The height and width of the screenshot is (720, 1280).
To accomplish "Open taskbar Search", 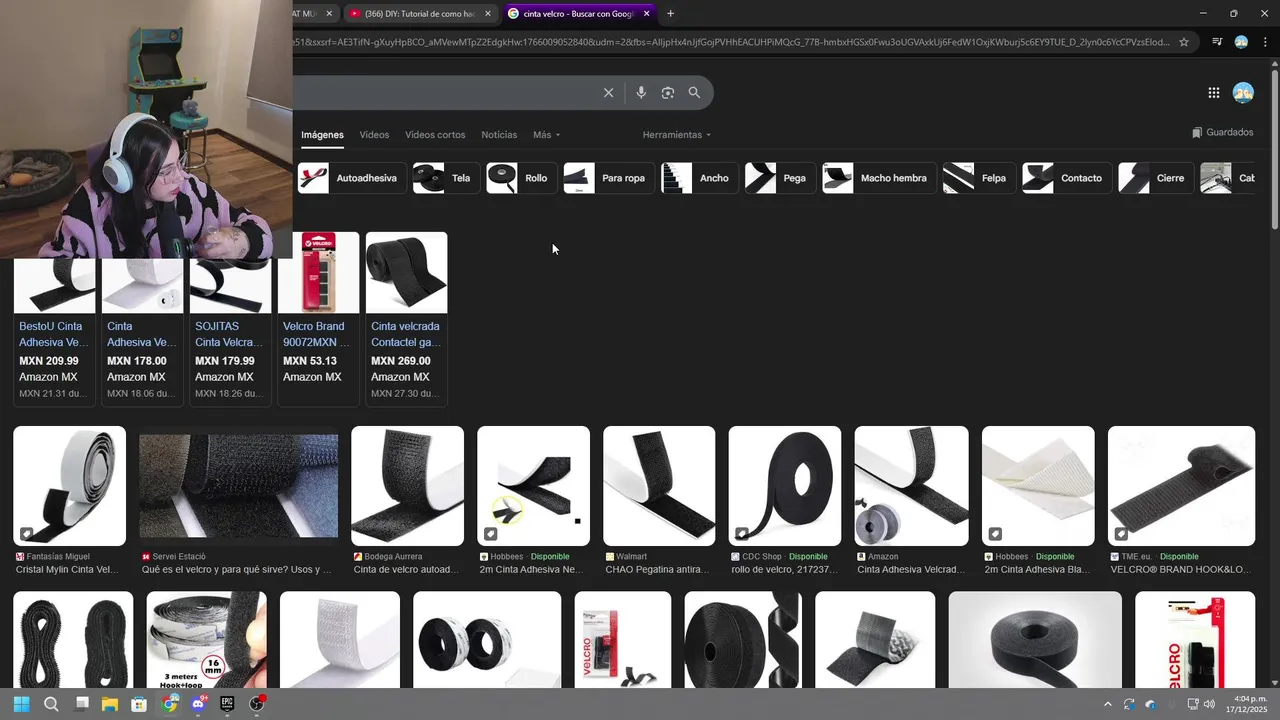I will click(x=51, y=704).
